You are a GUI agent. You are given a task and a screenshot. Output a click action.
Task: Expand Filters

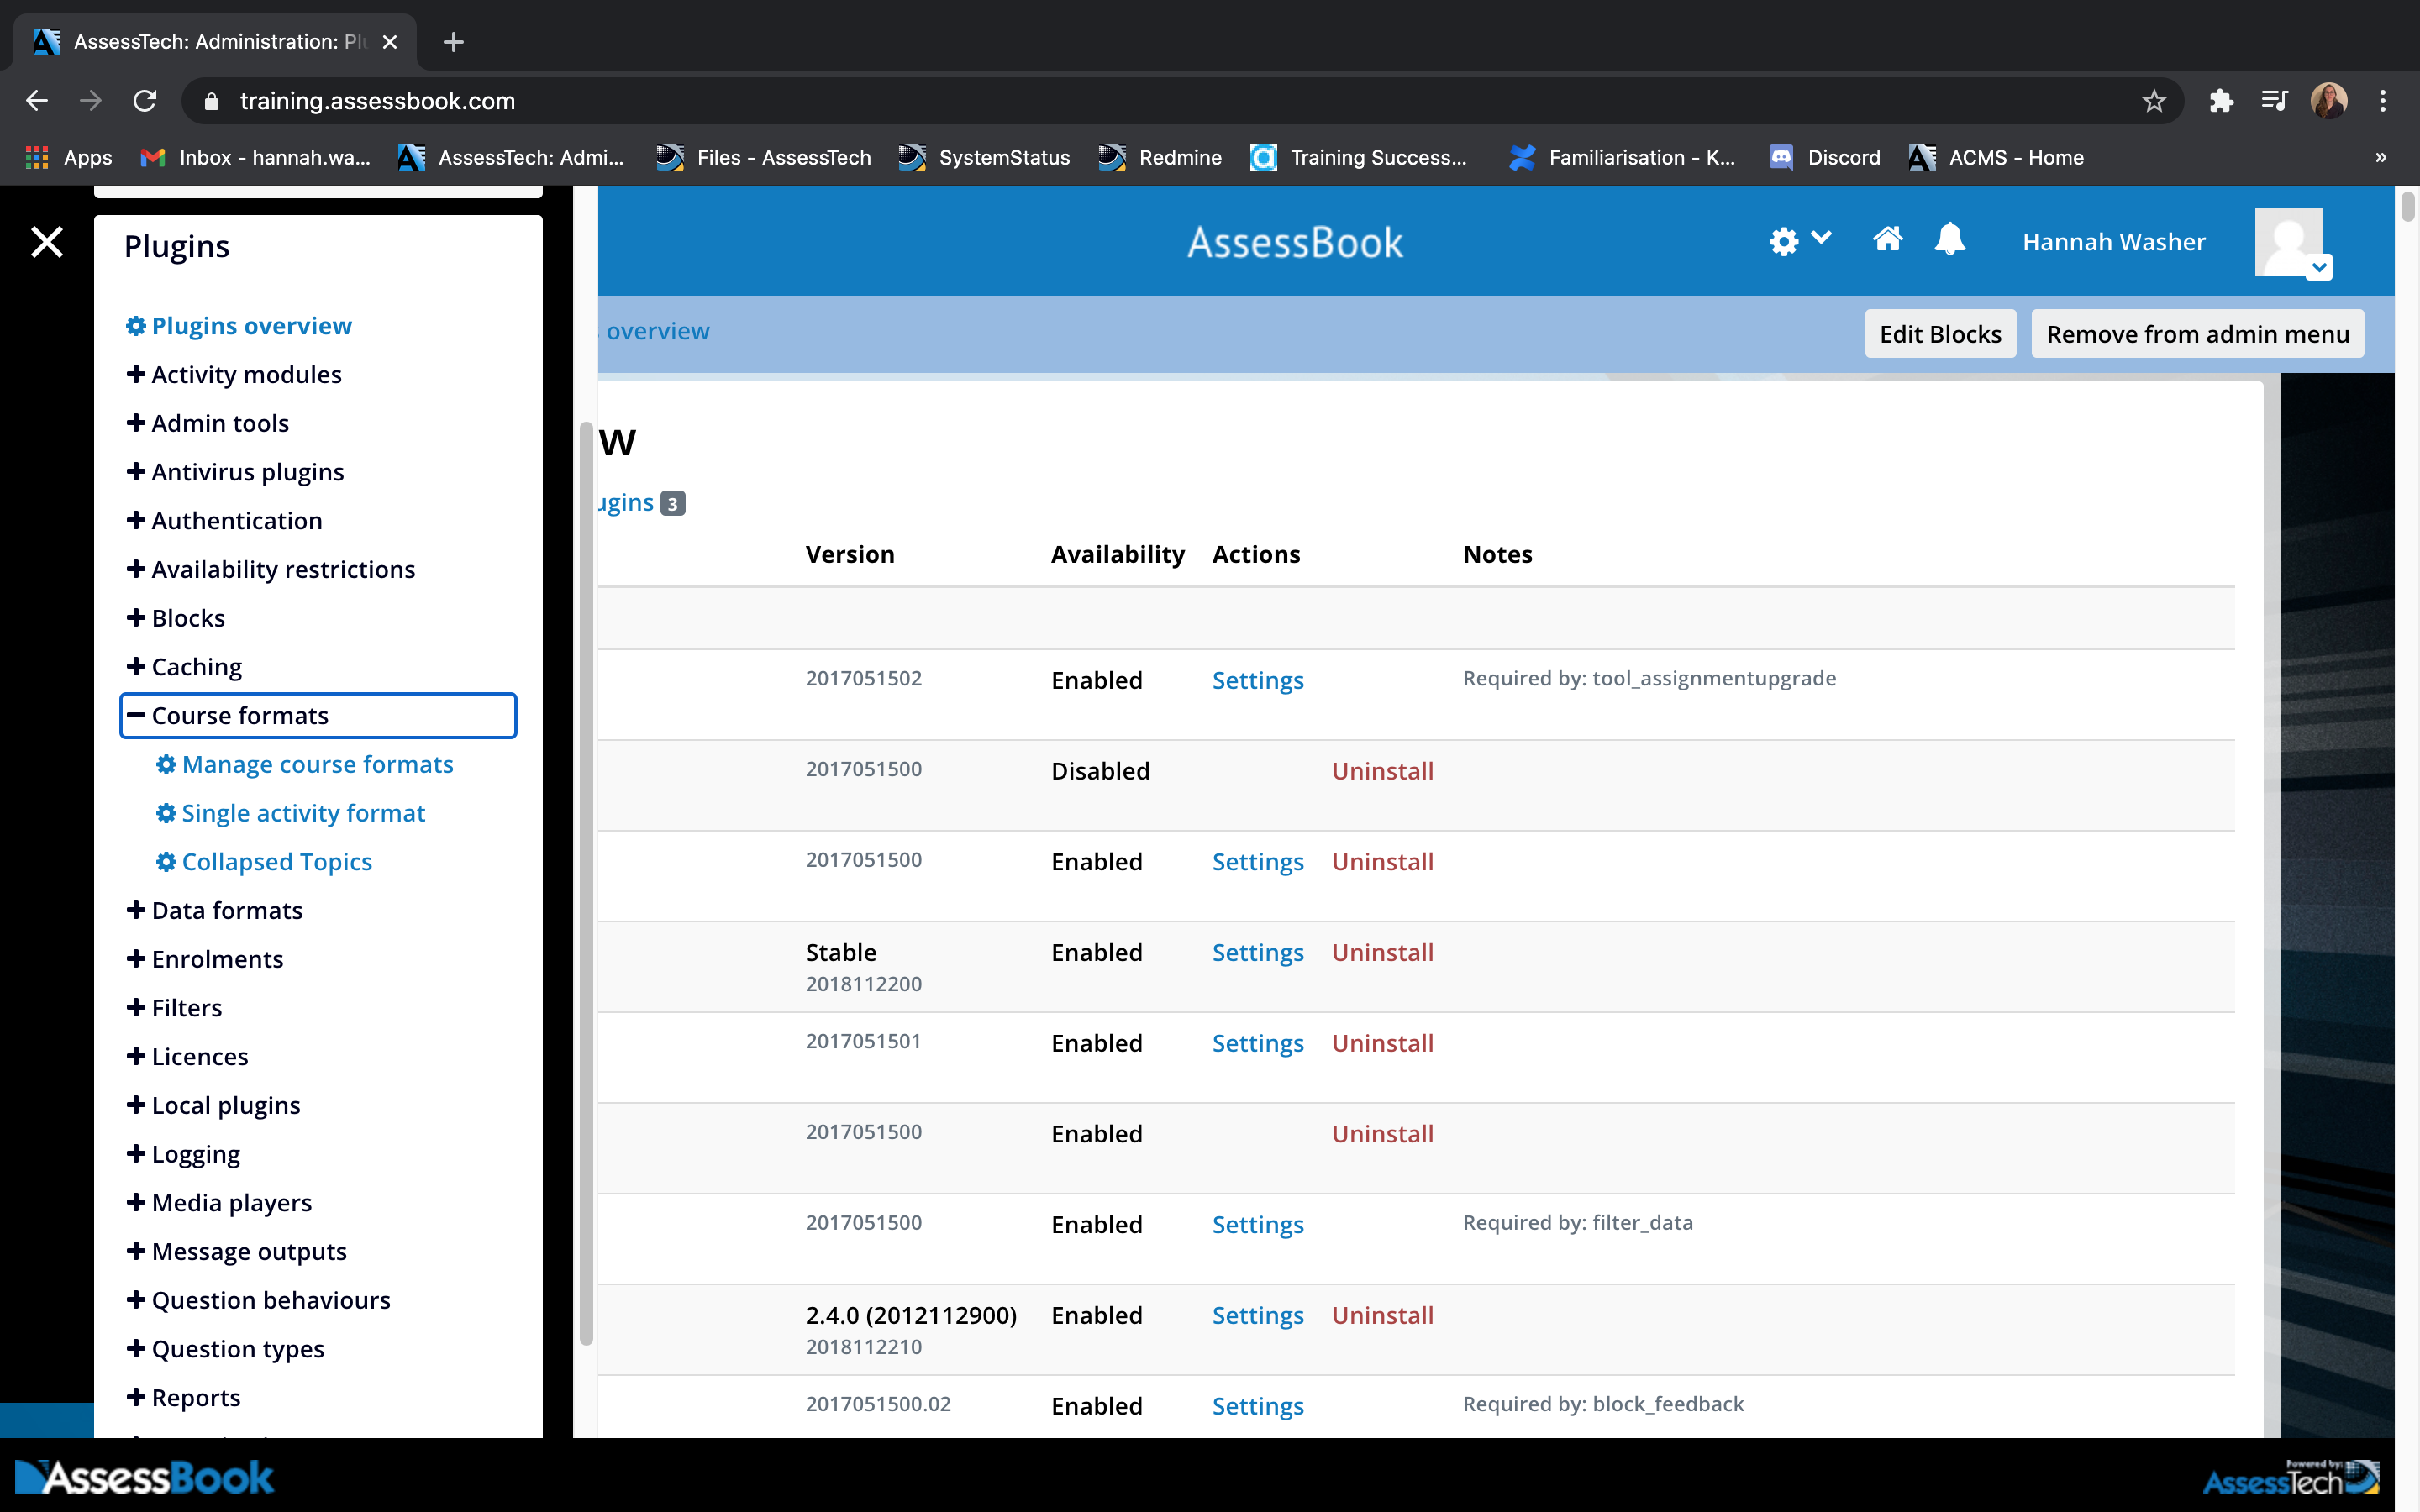174,1008
